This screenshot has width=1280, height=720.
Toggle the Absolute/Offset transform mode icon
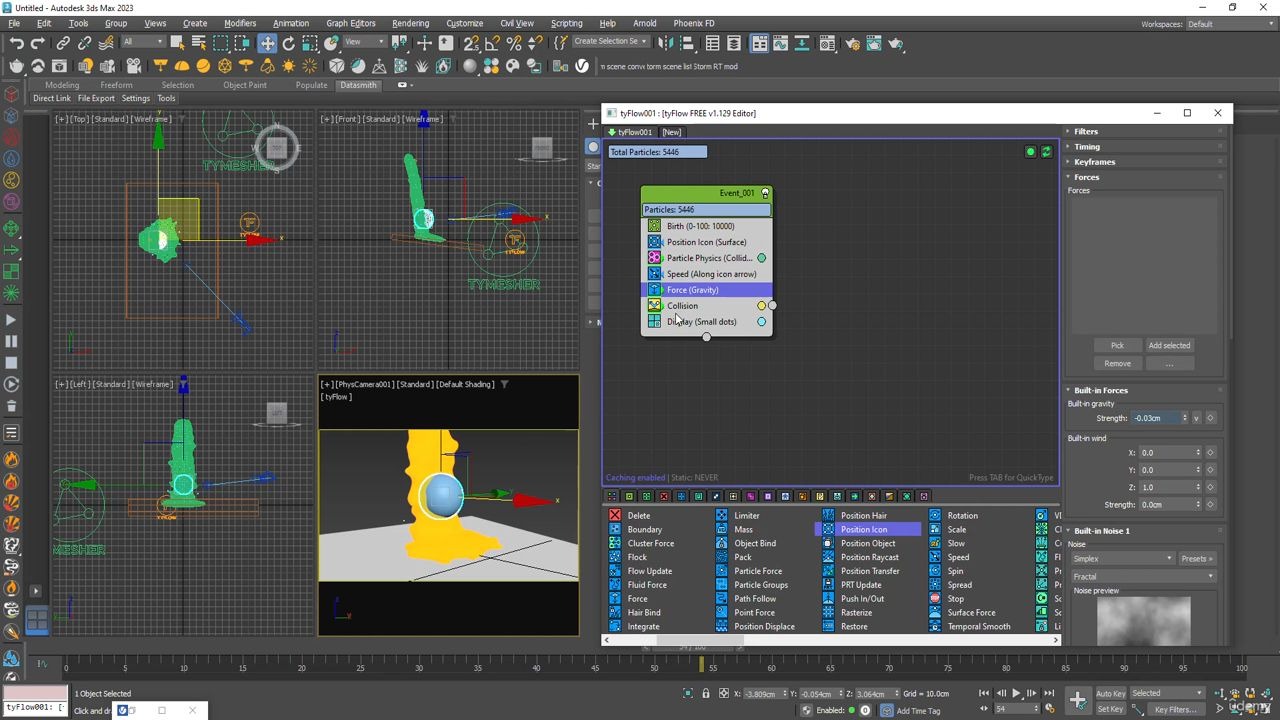click(723, 694)
